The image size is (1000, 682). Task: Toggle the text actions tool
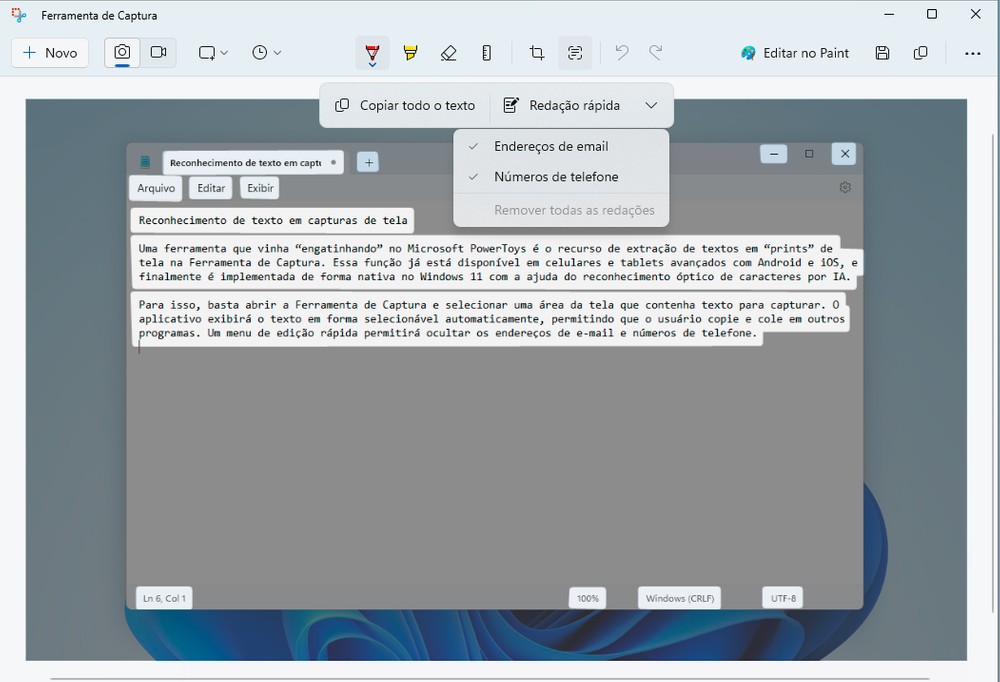pyautogui.click(x=575, y=53)
